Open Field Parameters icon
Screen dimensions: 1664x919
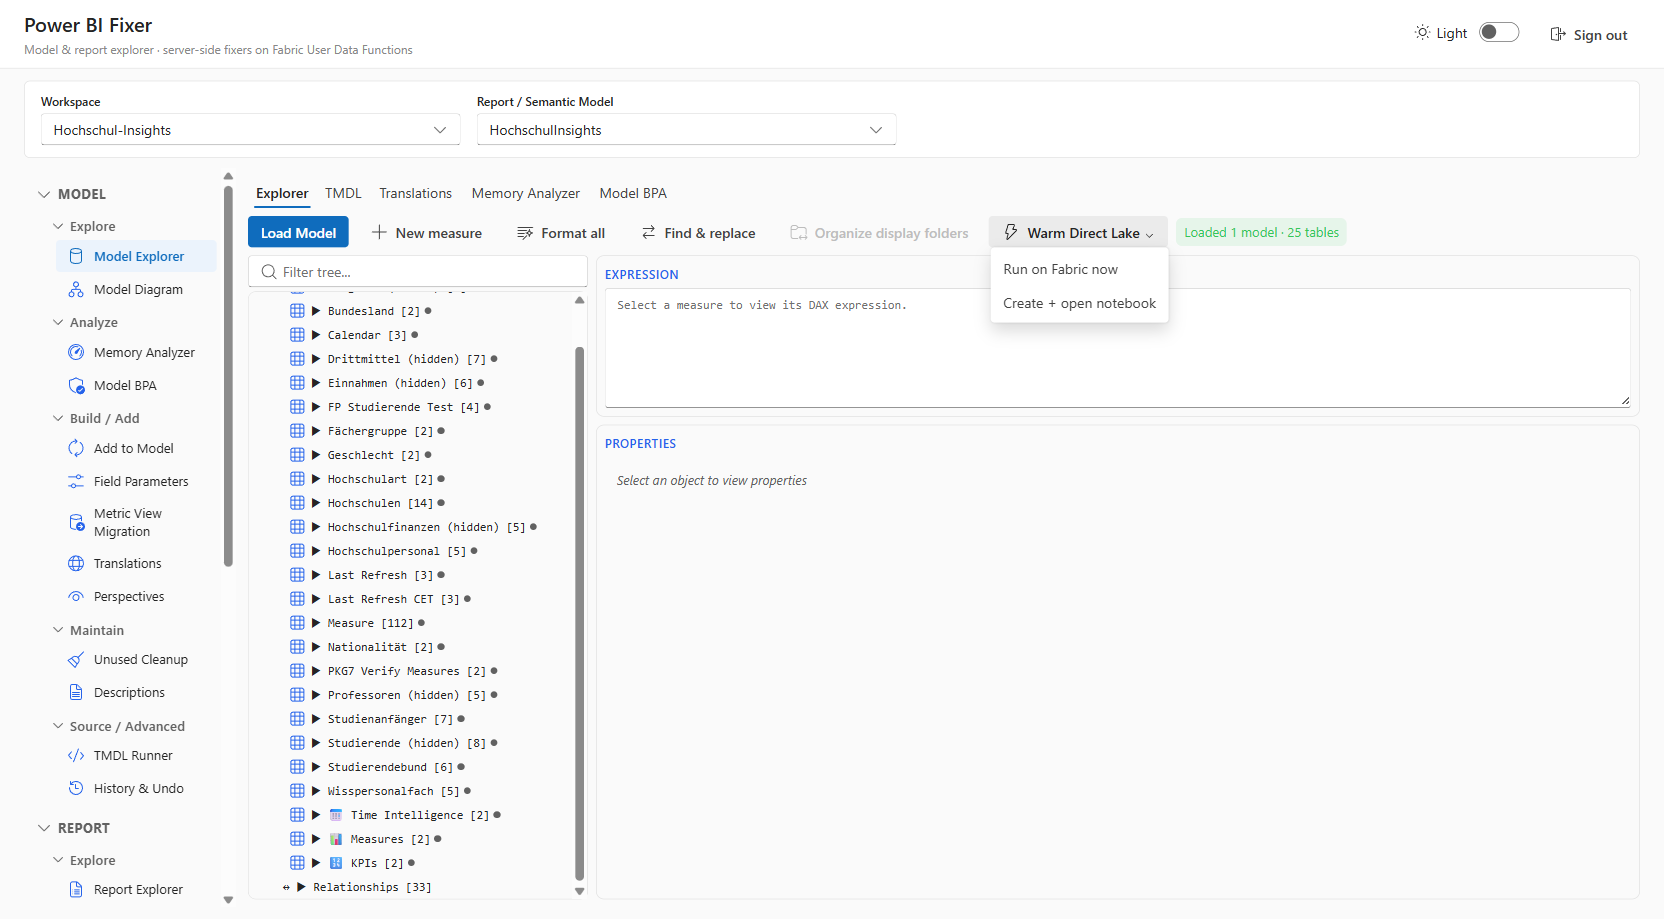click(76, 481)
